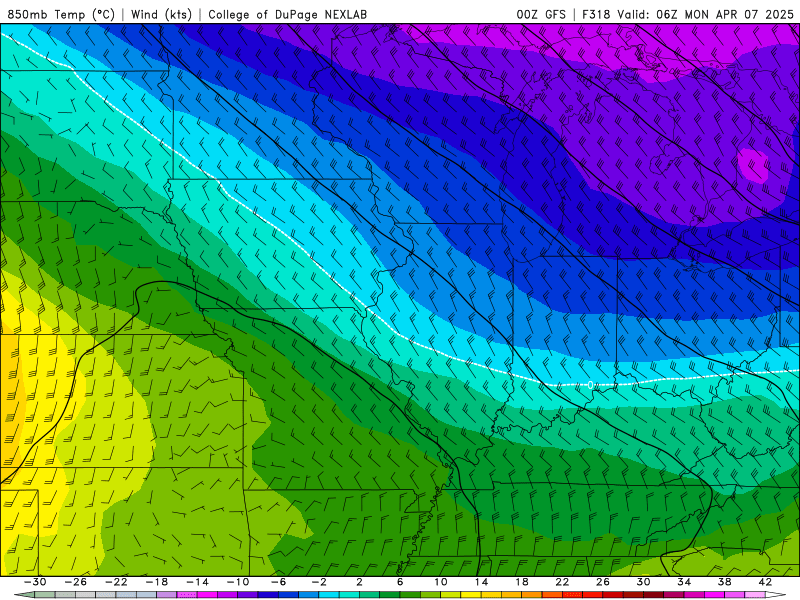Click the "06Z MON APR 07 2025" valid time
Viewport: 800px width, 600px height.
tap(725, 14)
